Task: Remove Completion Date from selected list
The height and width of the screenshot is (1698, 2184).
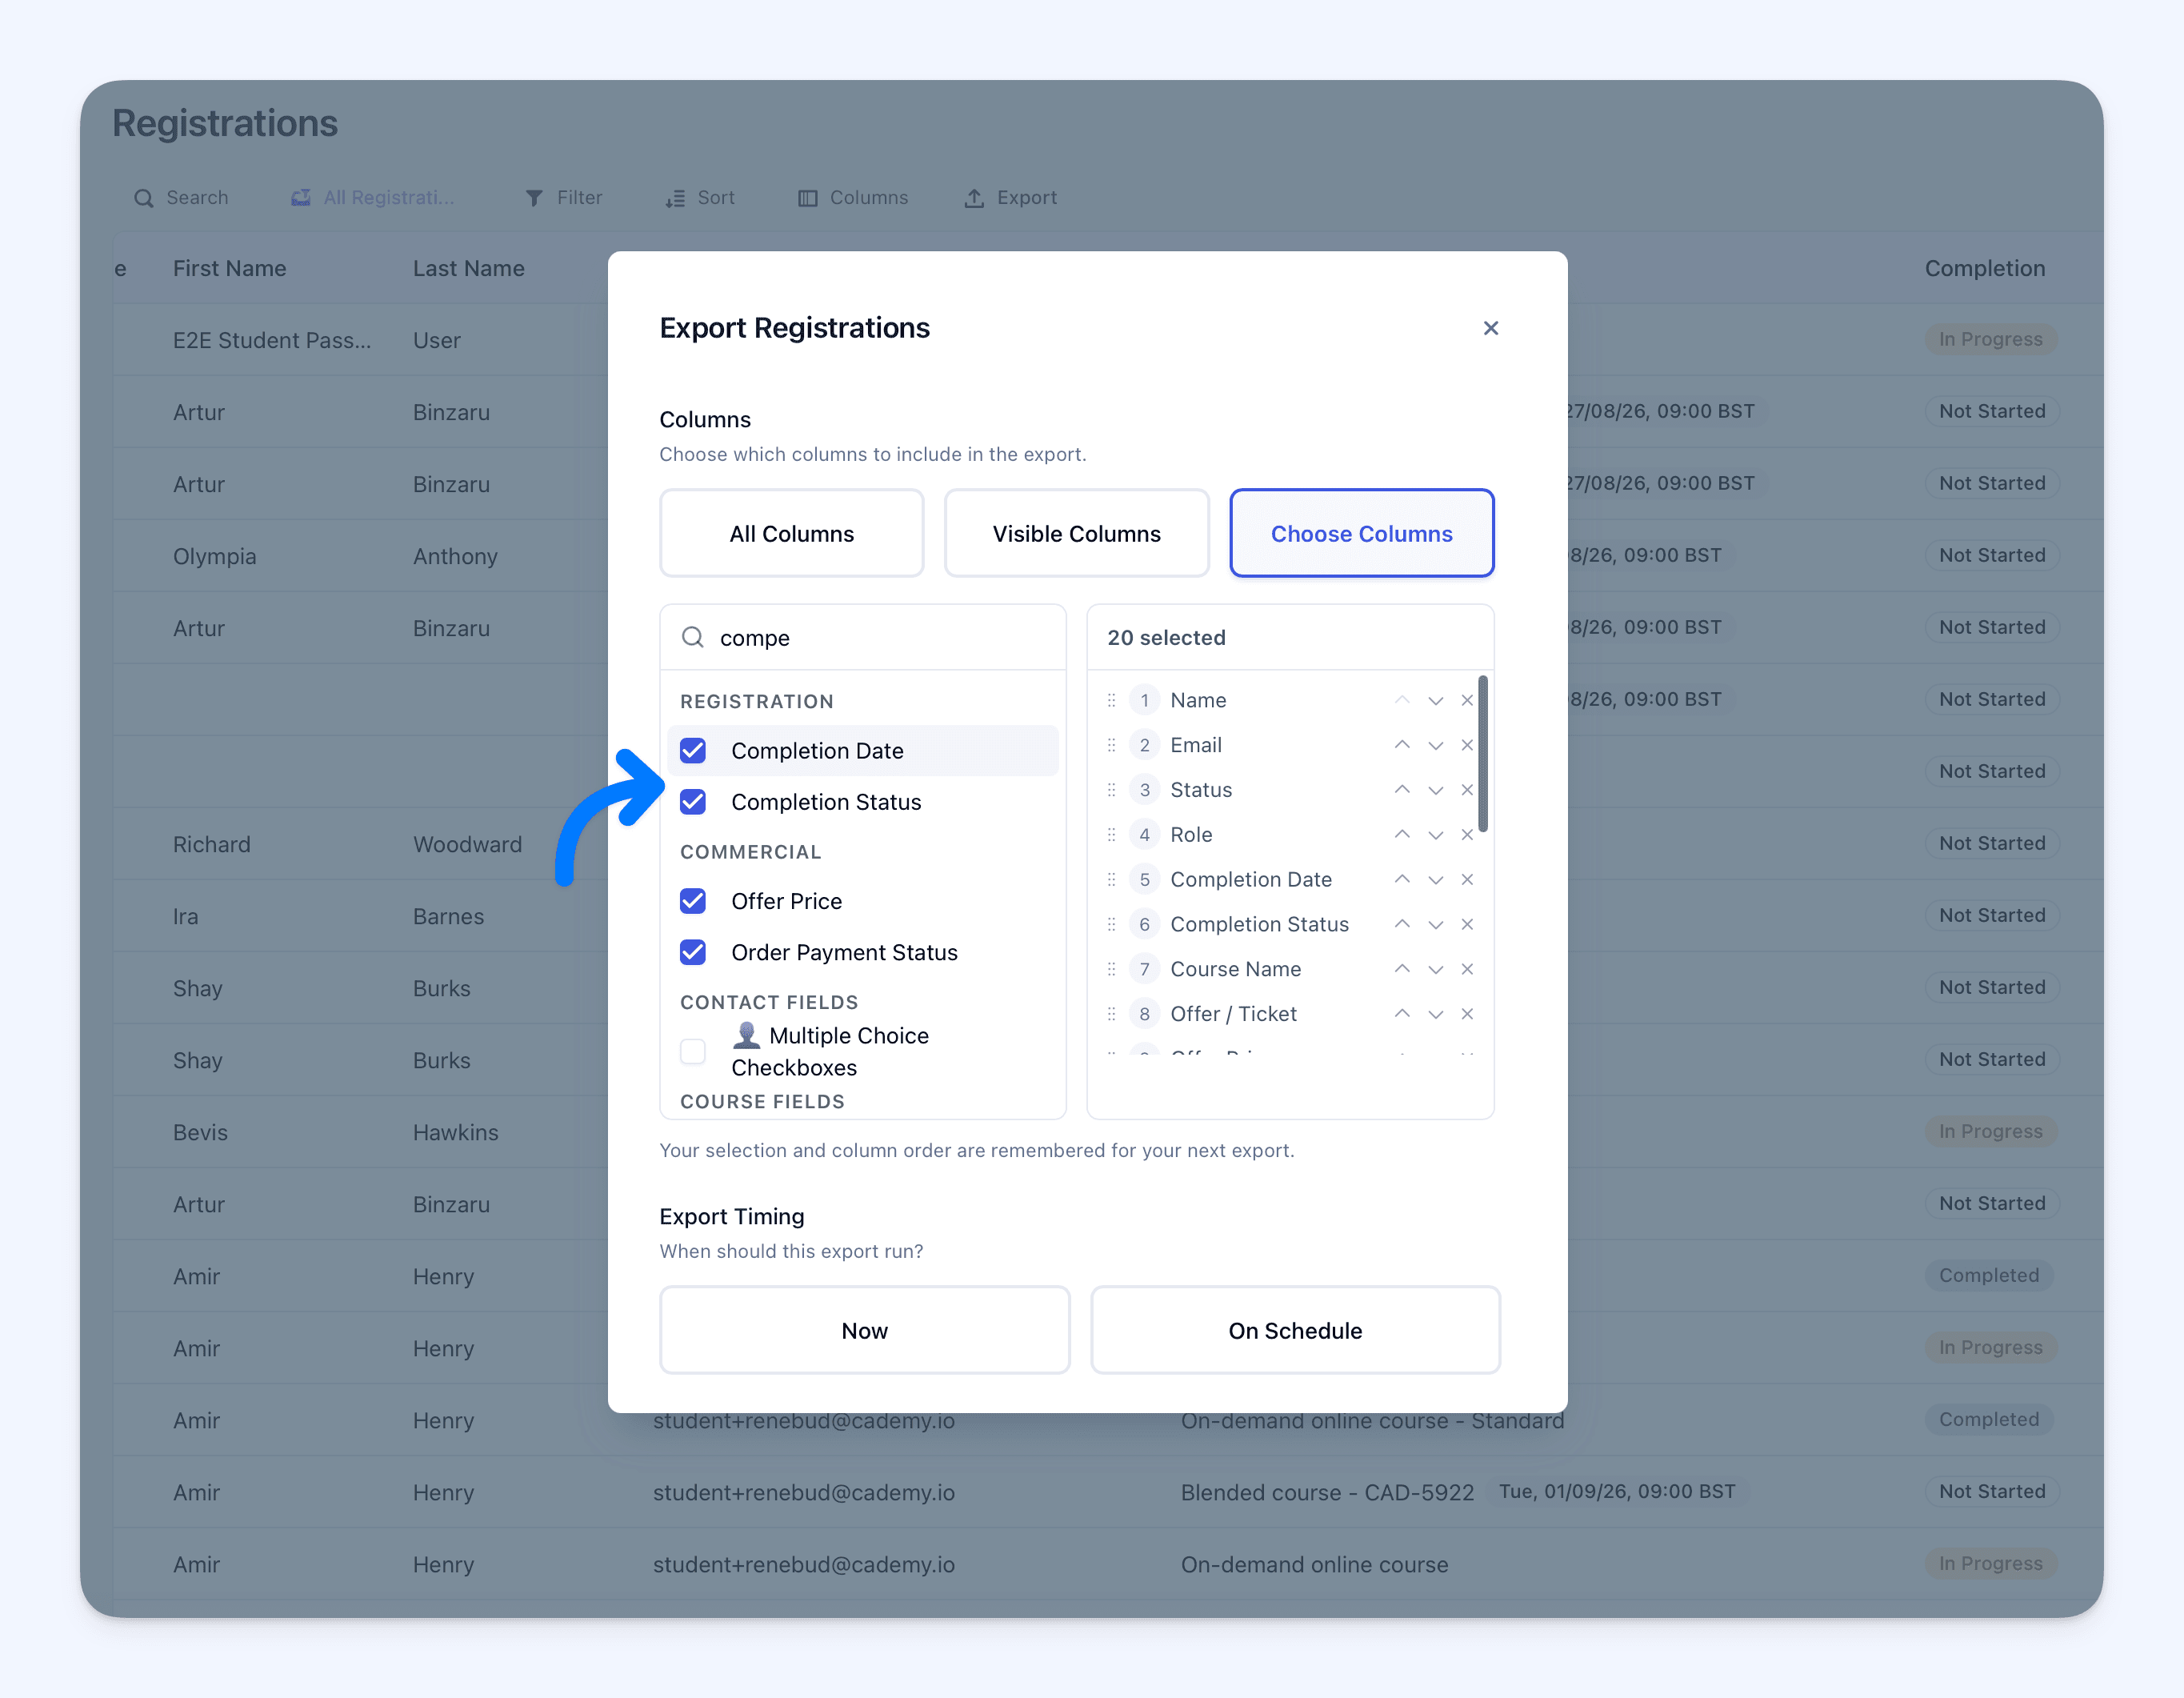Action: 1467,880
